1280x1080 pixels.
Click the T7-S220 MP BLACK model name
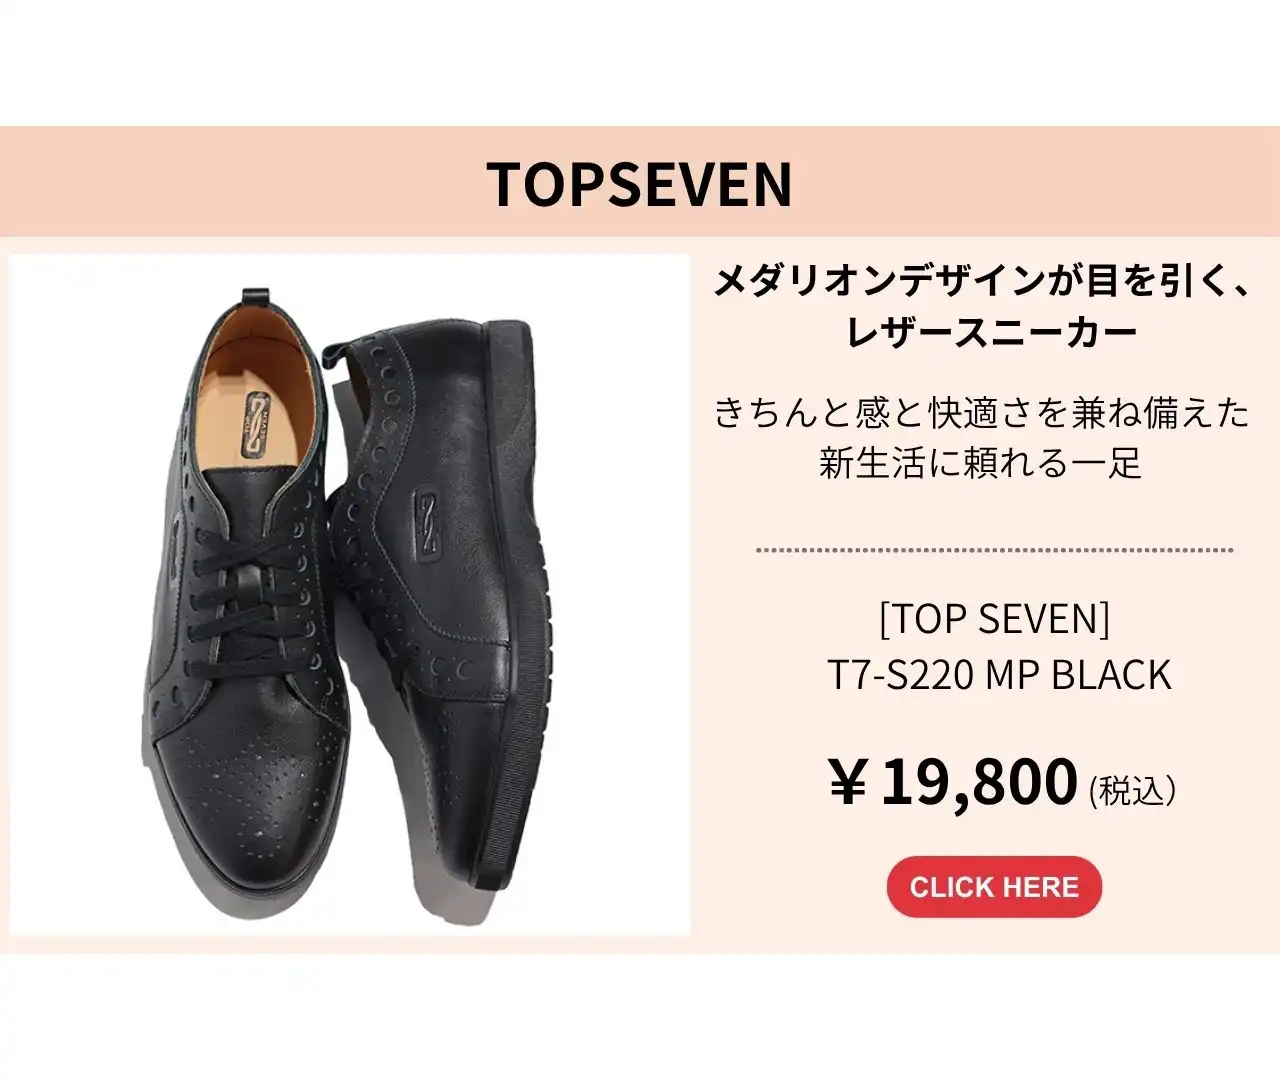click(x=998, y=675)
